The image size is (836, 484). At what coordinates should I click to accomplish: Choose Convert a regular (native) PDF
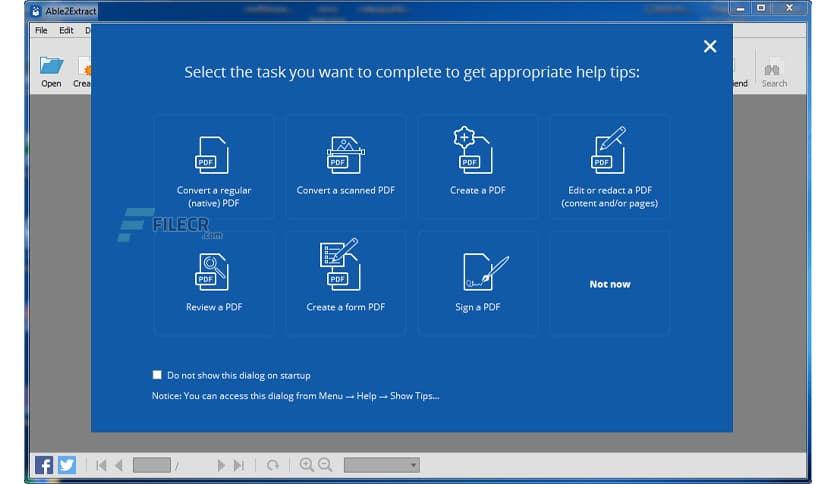[x=214, y=167]
